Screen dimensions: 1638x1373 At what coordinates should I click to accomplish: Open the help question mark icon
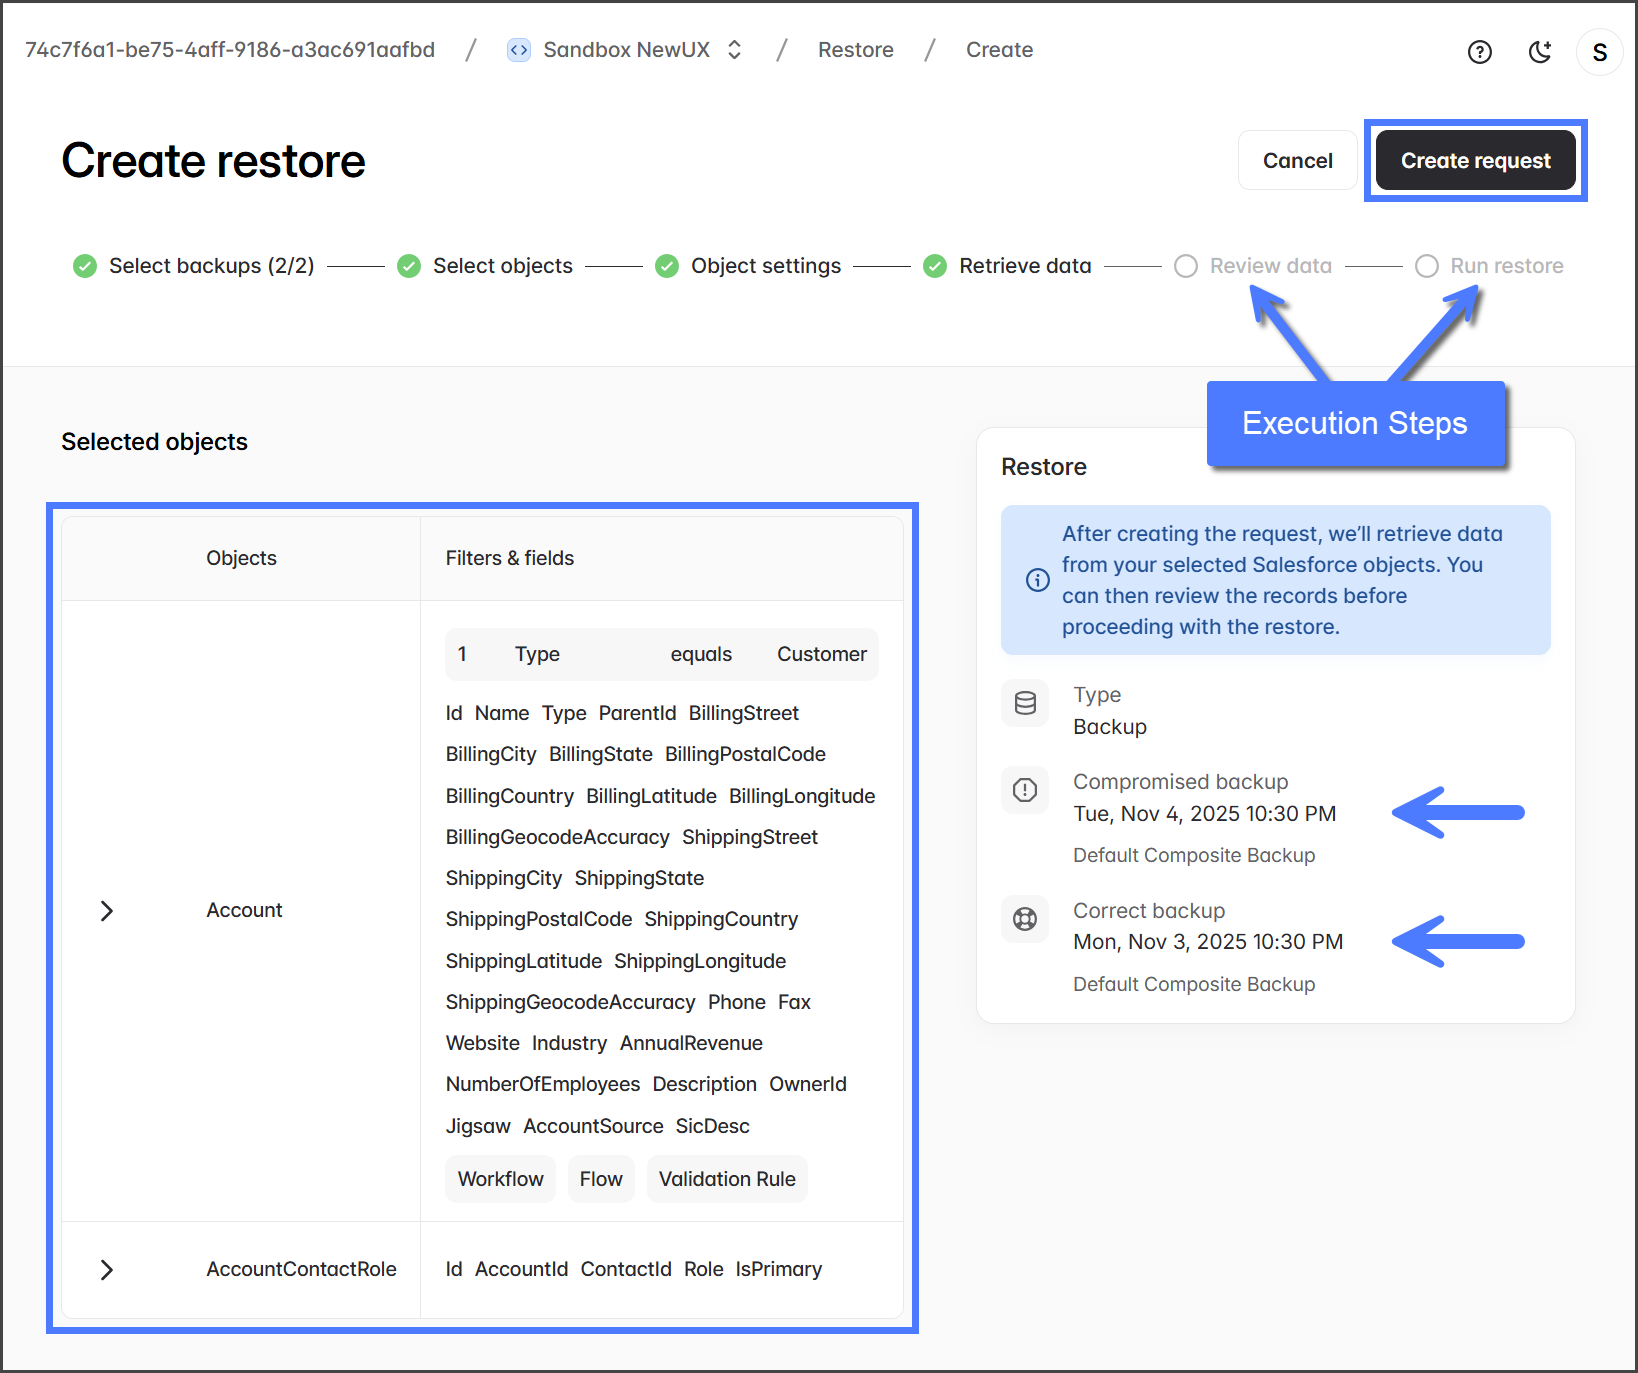[1479, 52]
